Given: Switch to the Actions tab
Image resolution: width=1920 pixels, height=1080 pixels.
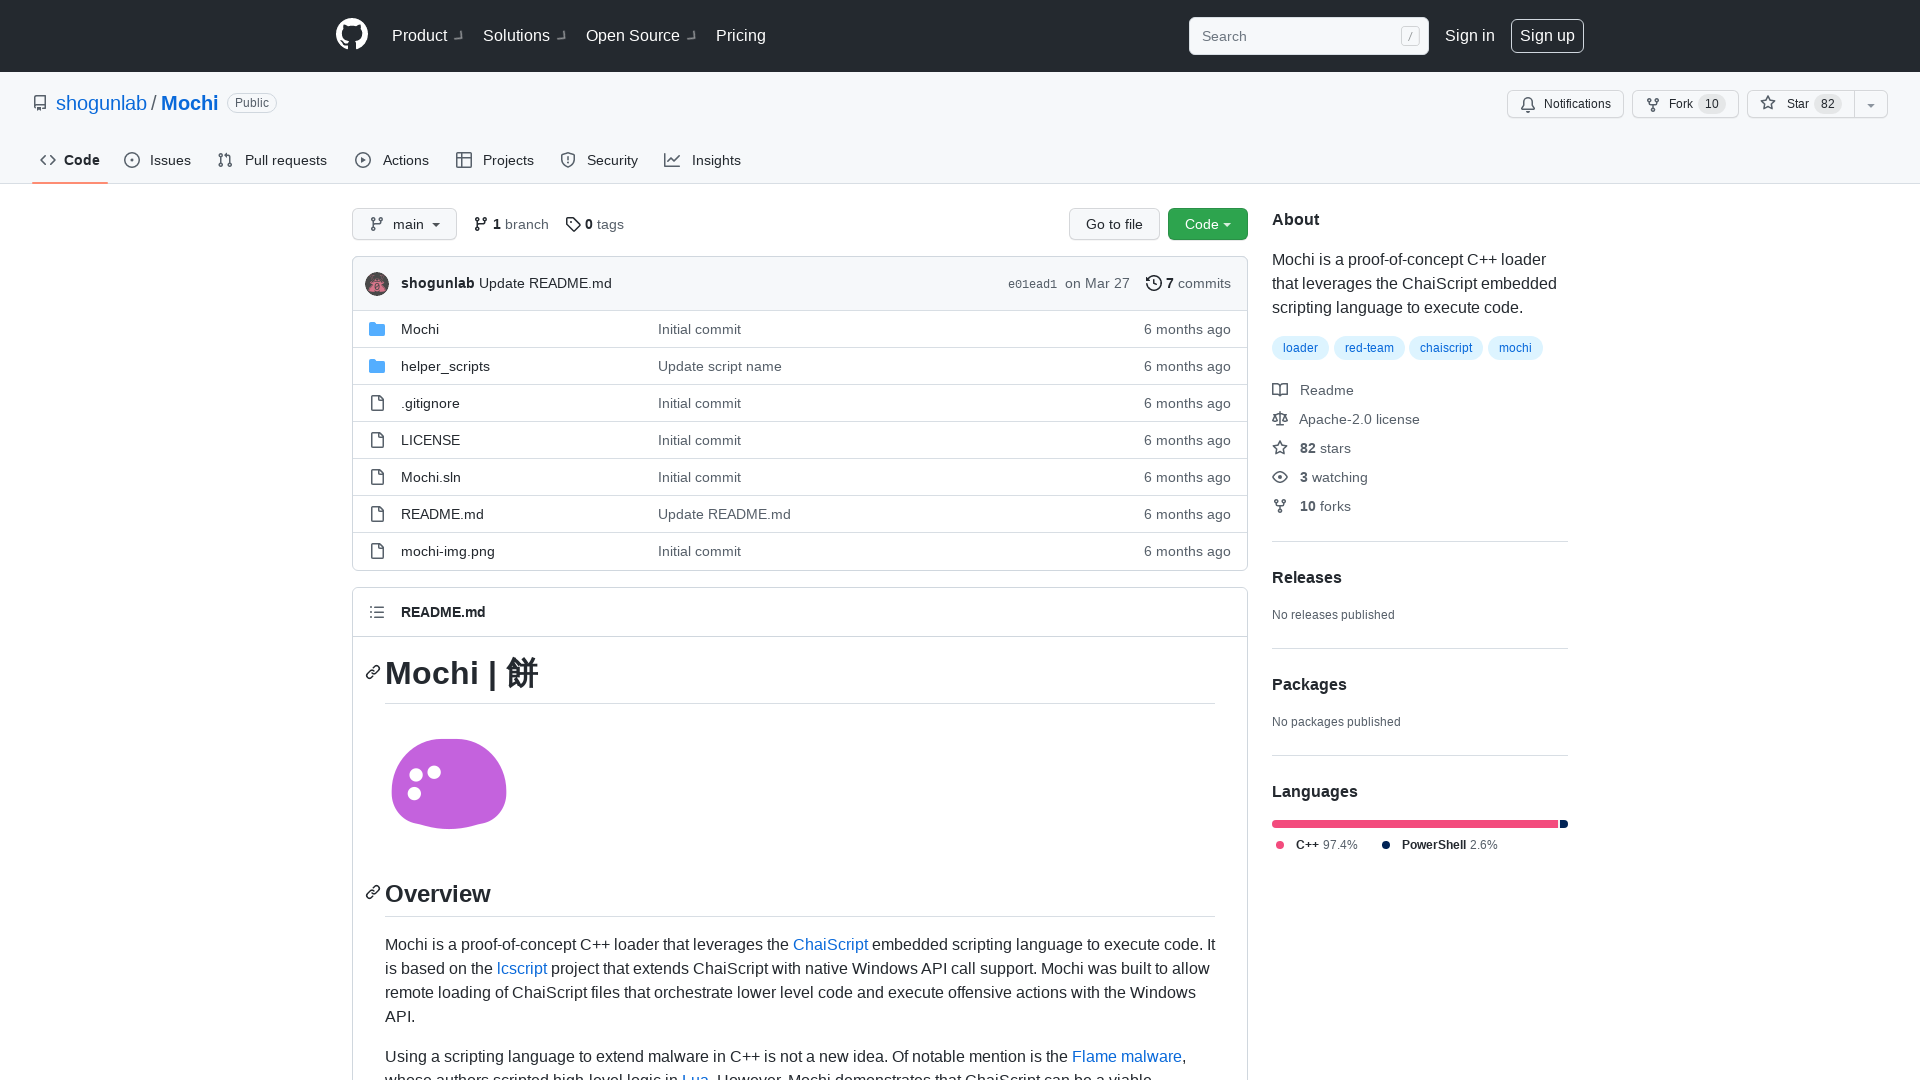Looking at the screenshot, I should [x=392, y=160].
